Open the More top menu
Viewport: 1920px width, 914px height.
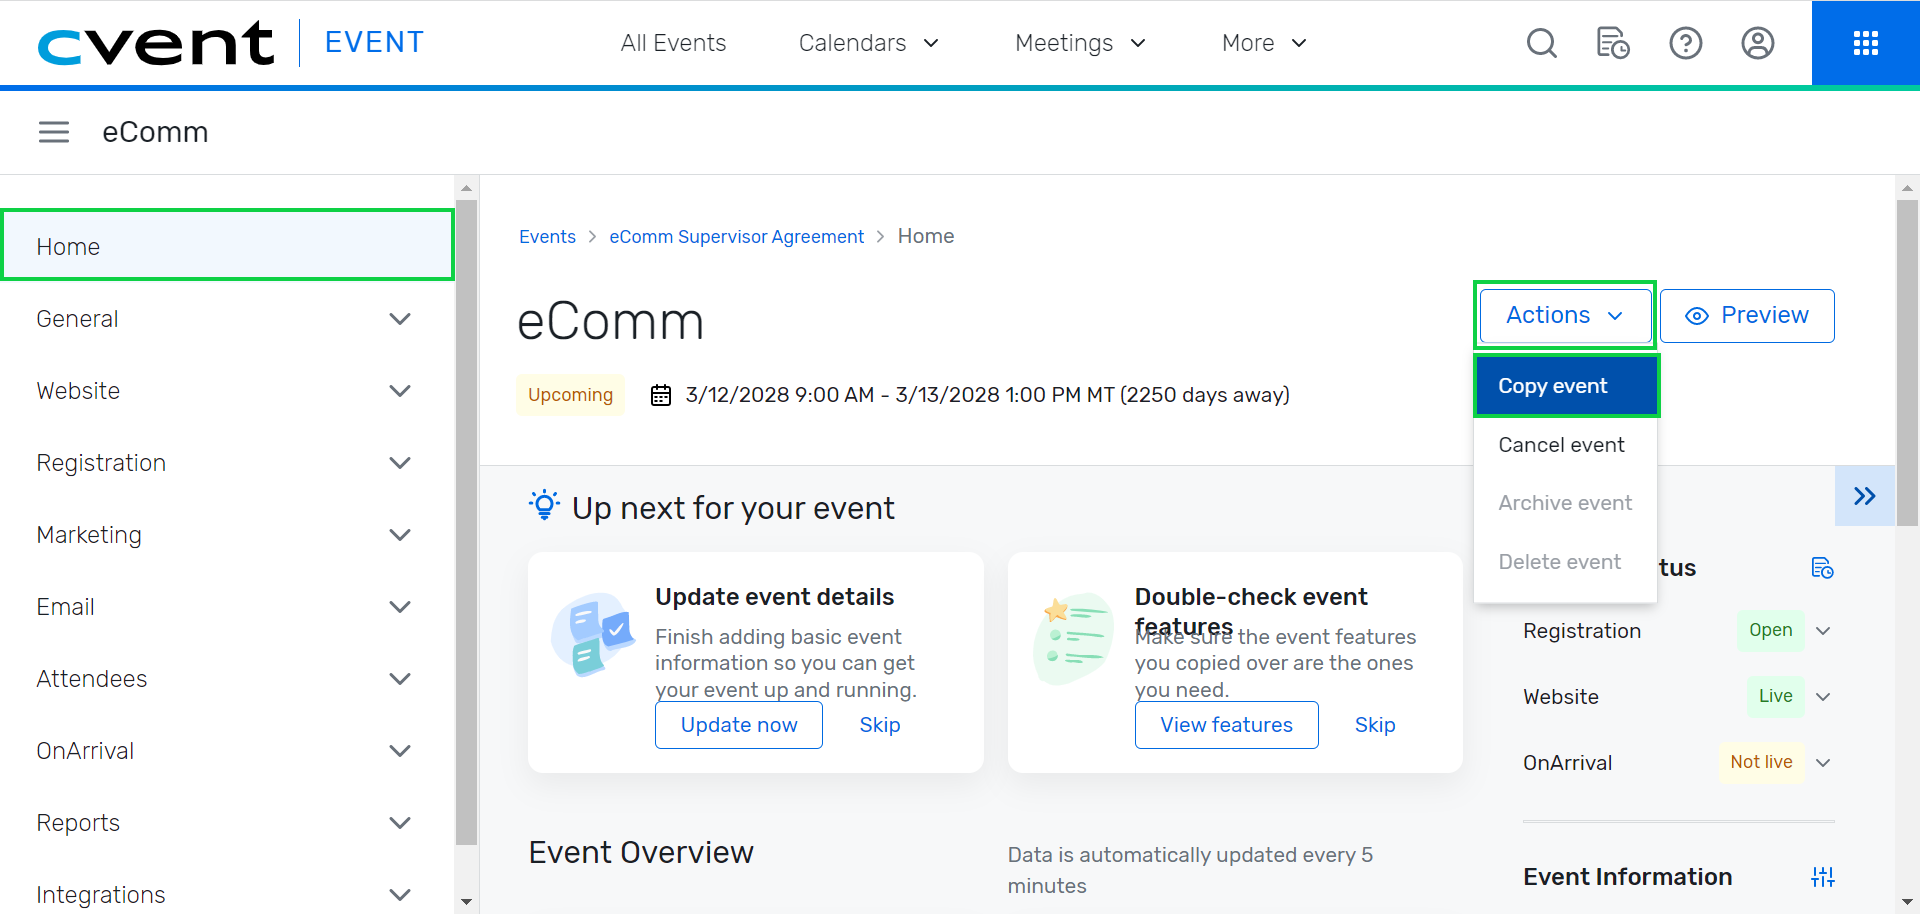point(1264,43)
